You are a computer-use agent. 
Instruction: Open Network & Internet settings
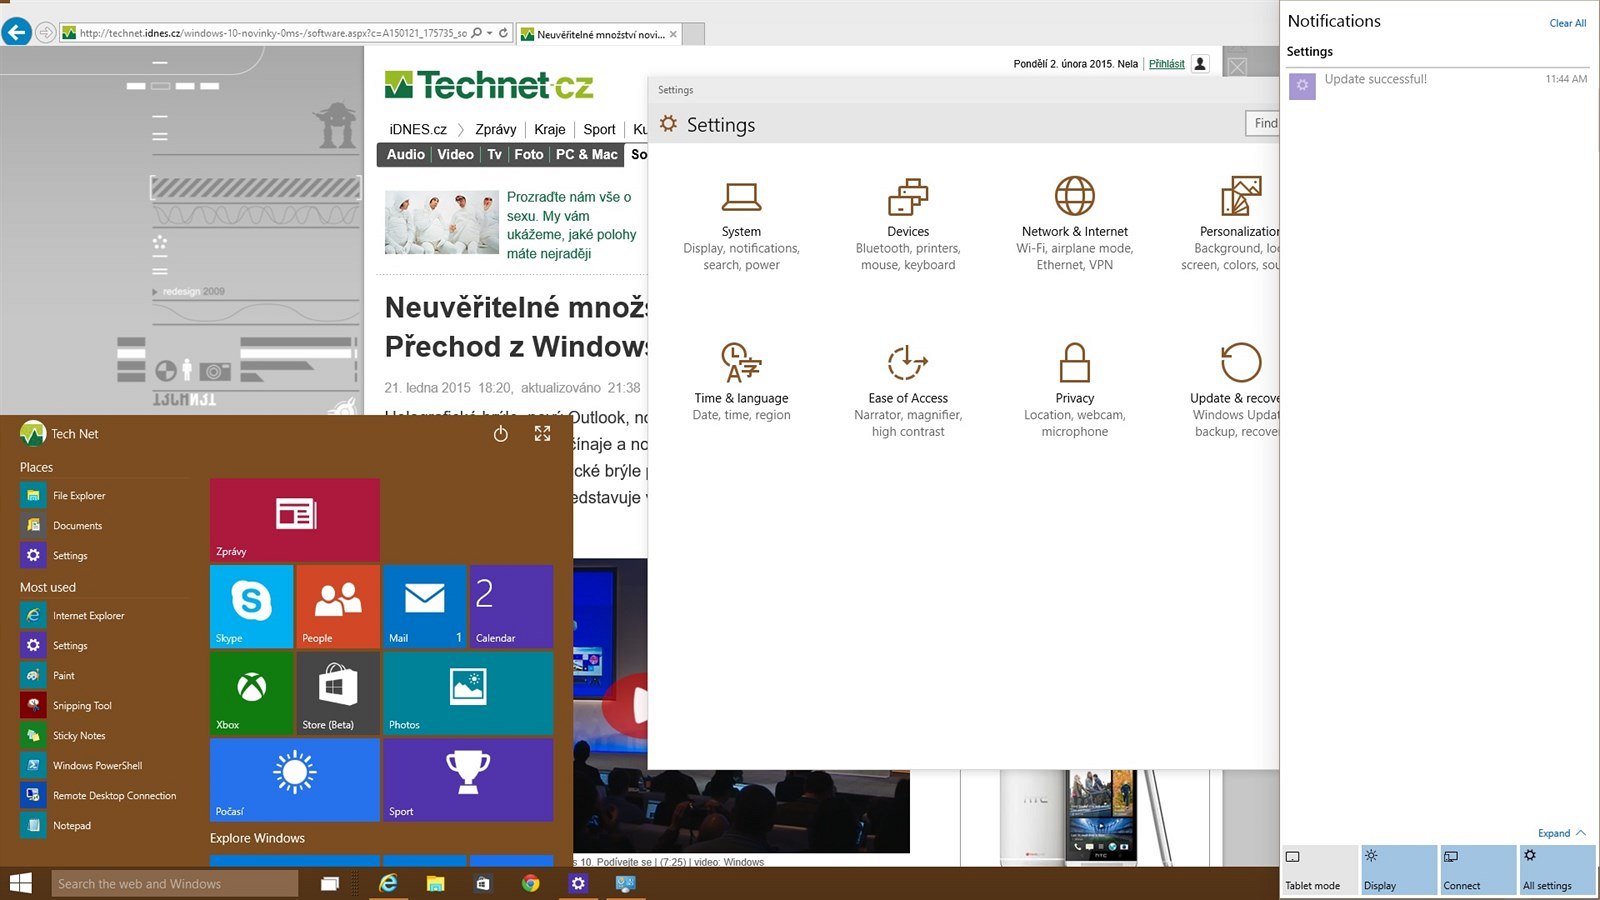pos(1074,225)
